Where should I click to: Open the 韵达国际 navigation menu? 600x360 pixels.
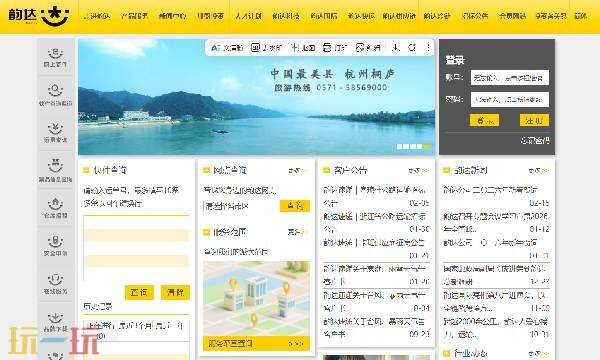point(324,16)
